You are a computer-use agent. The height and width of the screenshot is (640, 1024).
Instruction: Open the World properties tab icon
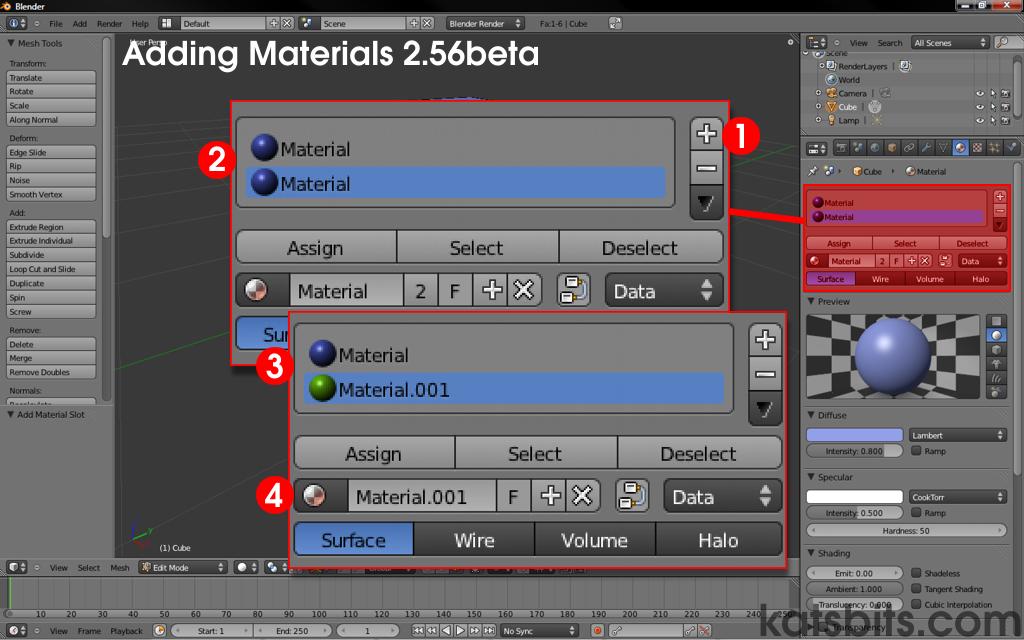coord(875,148)
